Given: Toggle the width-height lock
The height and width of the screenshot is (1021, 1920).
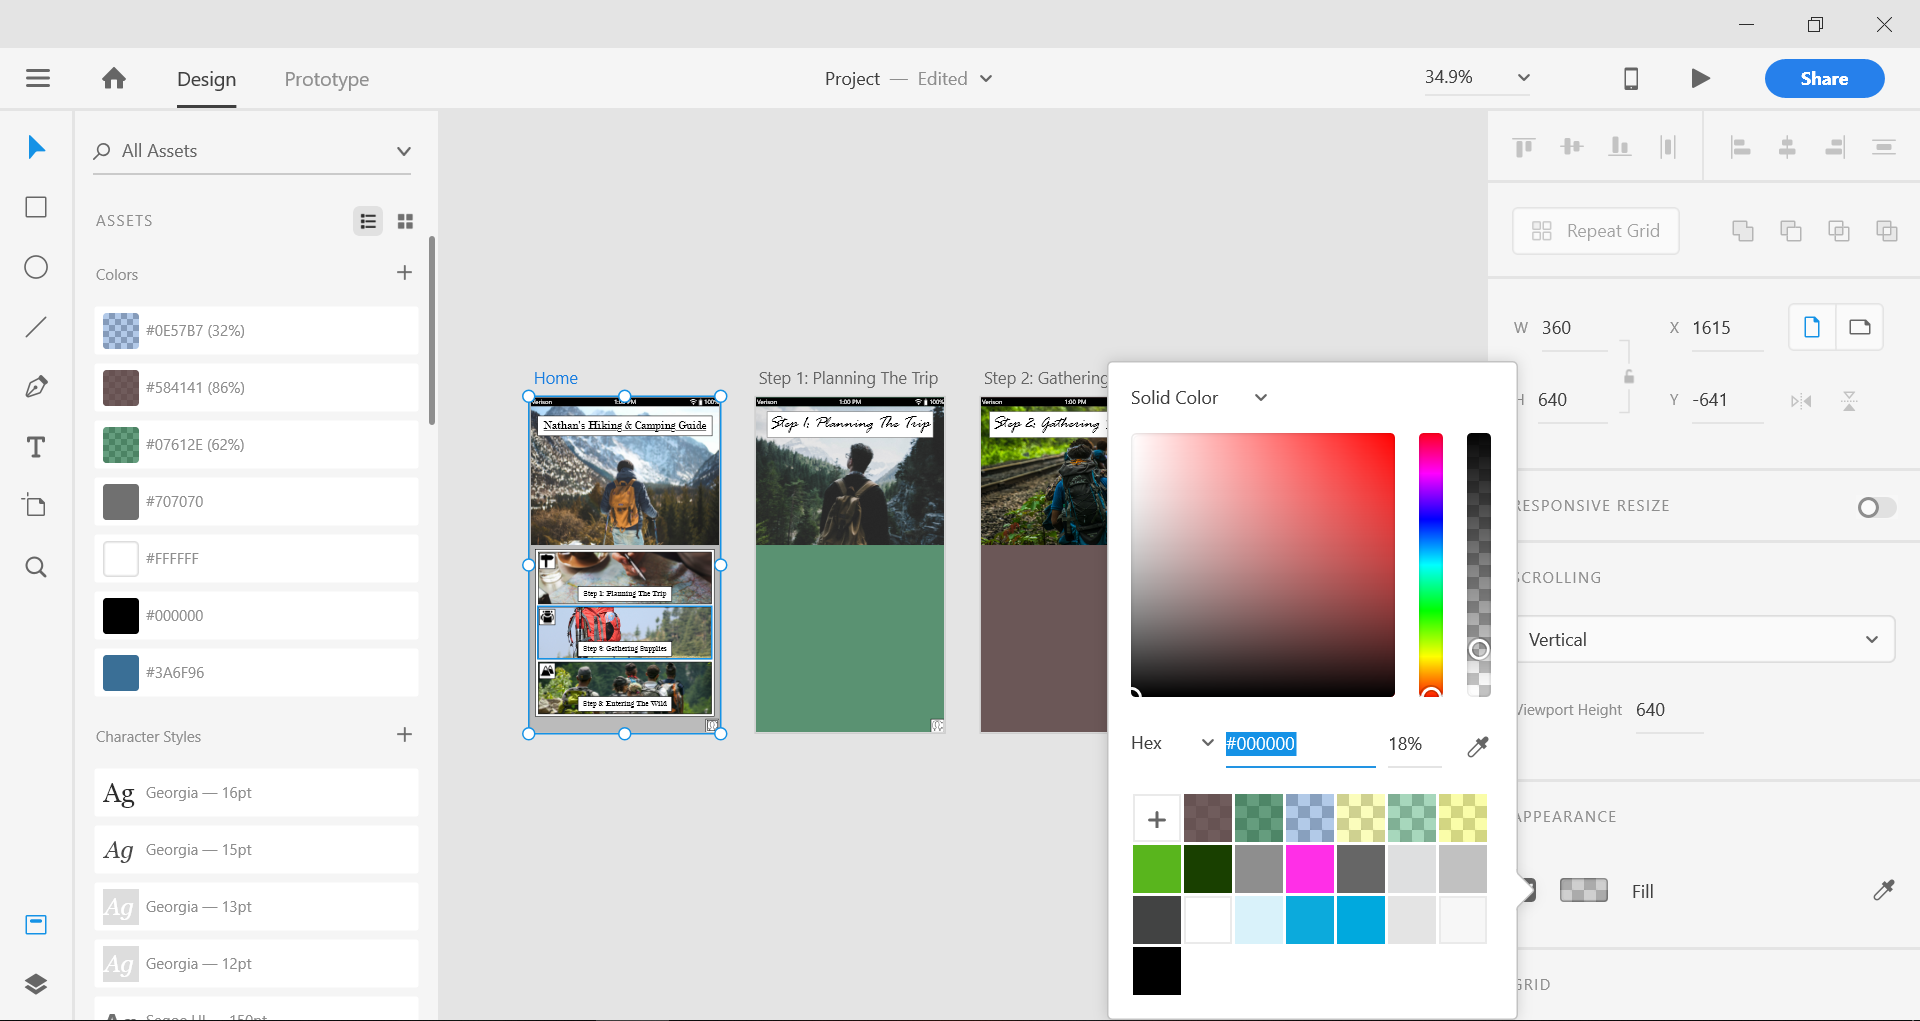Looking at the screenshot, I should tap(1629, 376).
